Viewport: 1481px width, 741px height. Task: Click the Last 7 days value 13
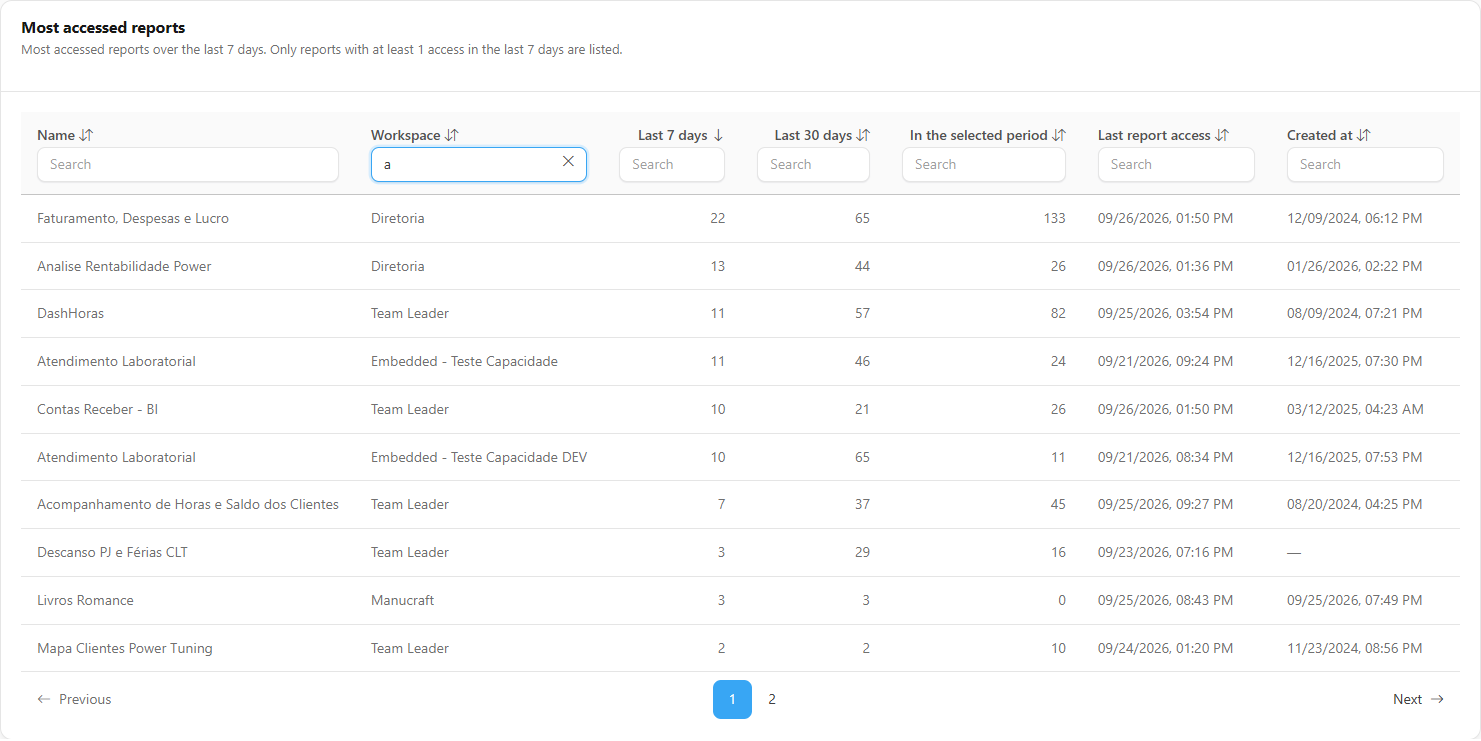click(x=717, y=266)
